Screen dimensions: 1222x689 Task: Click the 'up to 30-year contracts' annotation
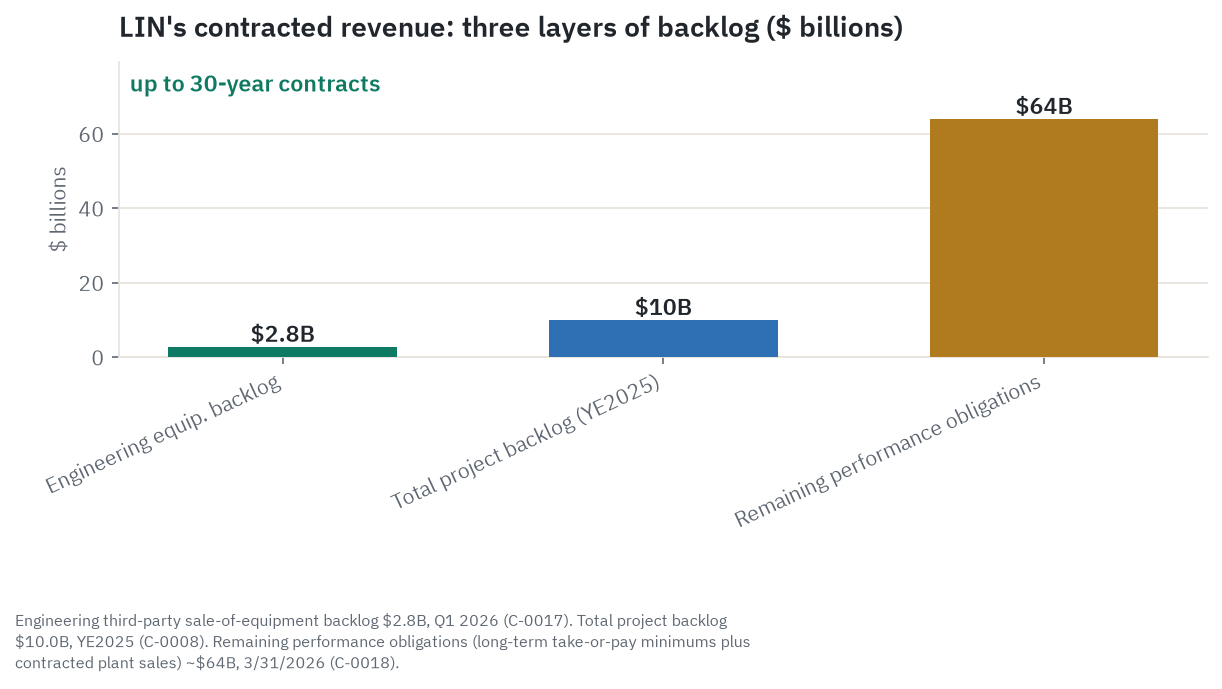tap(255, 84)
